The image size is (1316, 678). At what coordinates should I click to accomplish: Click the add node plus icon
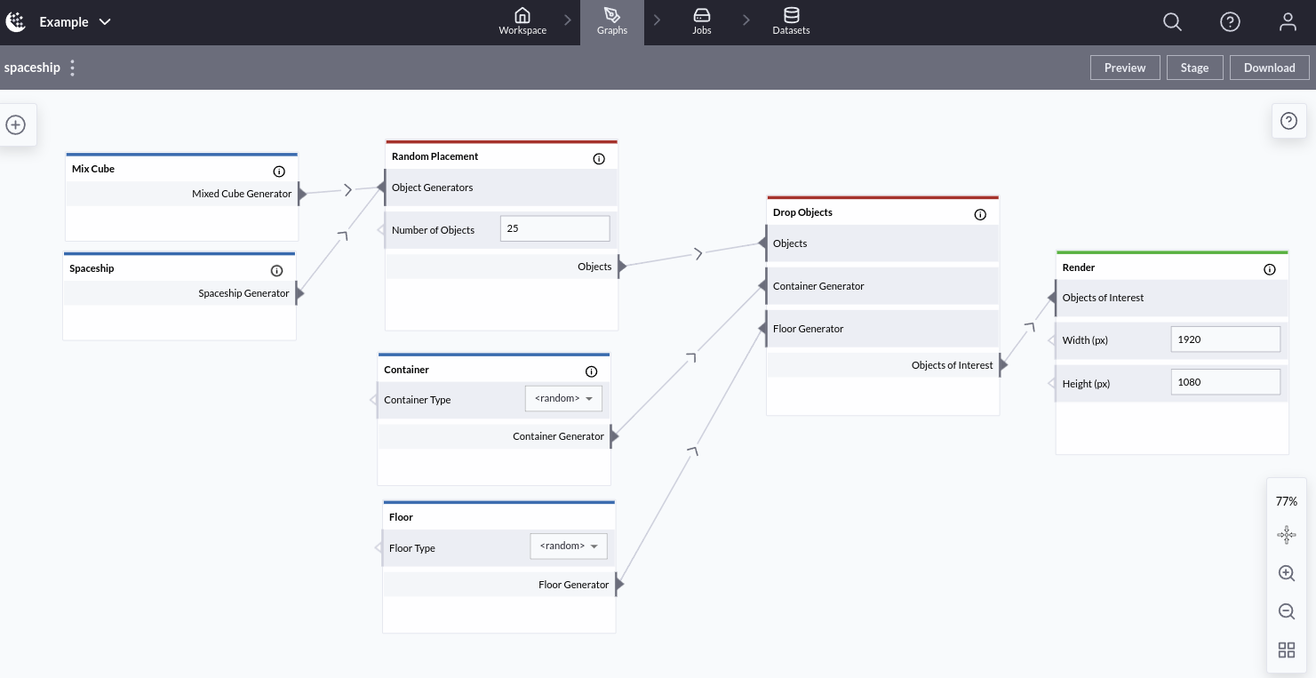click(x=16, y=125)
